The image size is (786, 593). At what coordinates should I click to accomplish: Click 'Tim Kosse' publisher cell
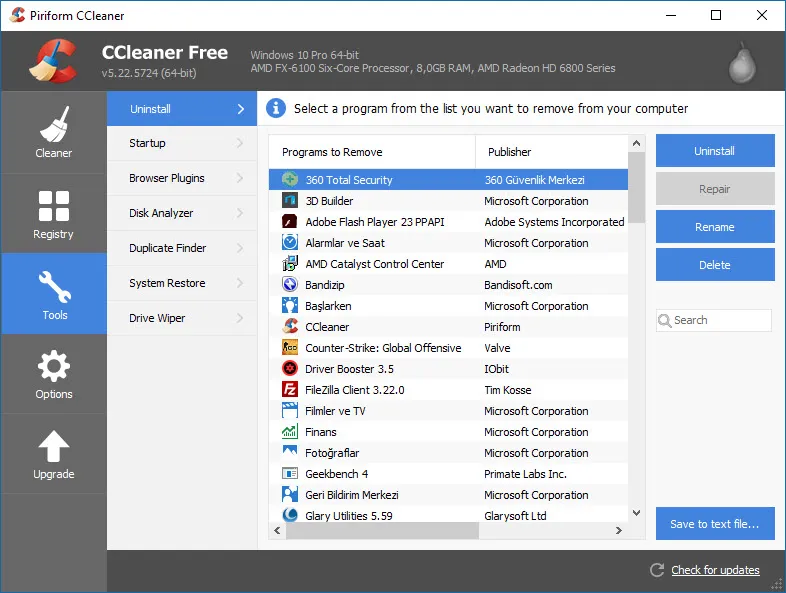(x=508, y=390)
